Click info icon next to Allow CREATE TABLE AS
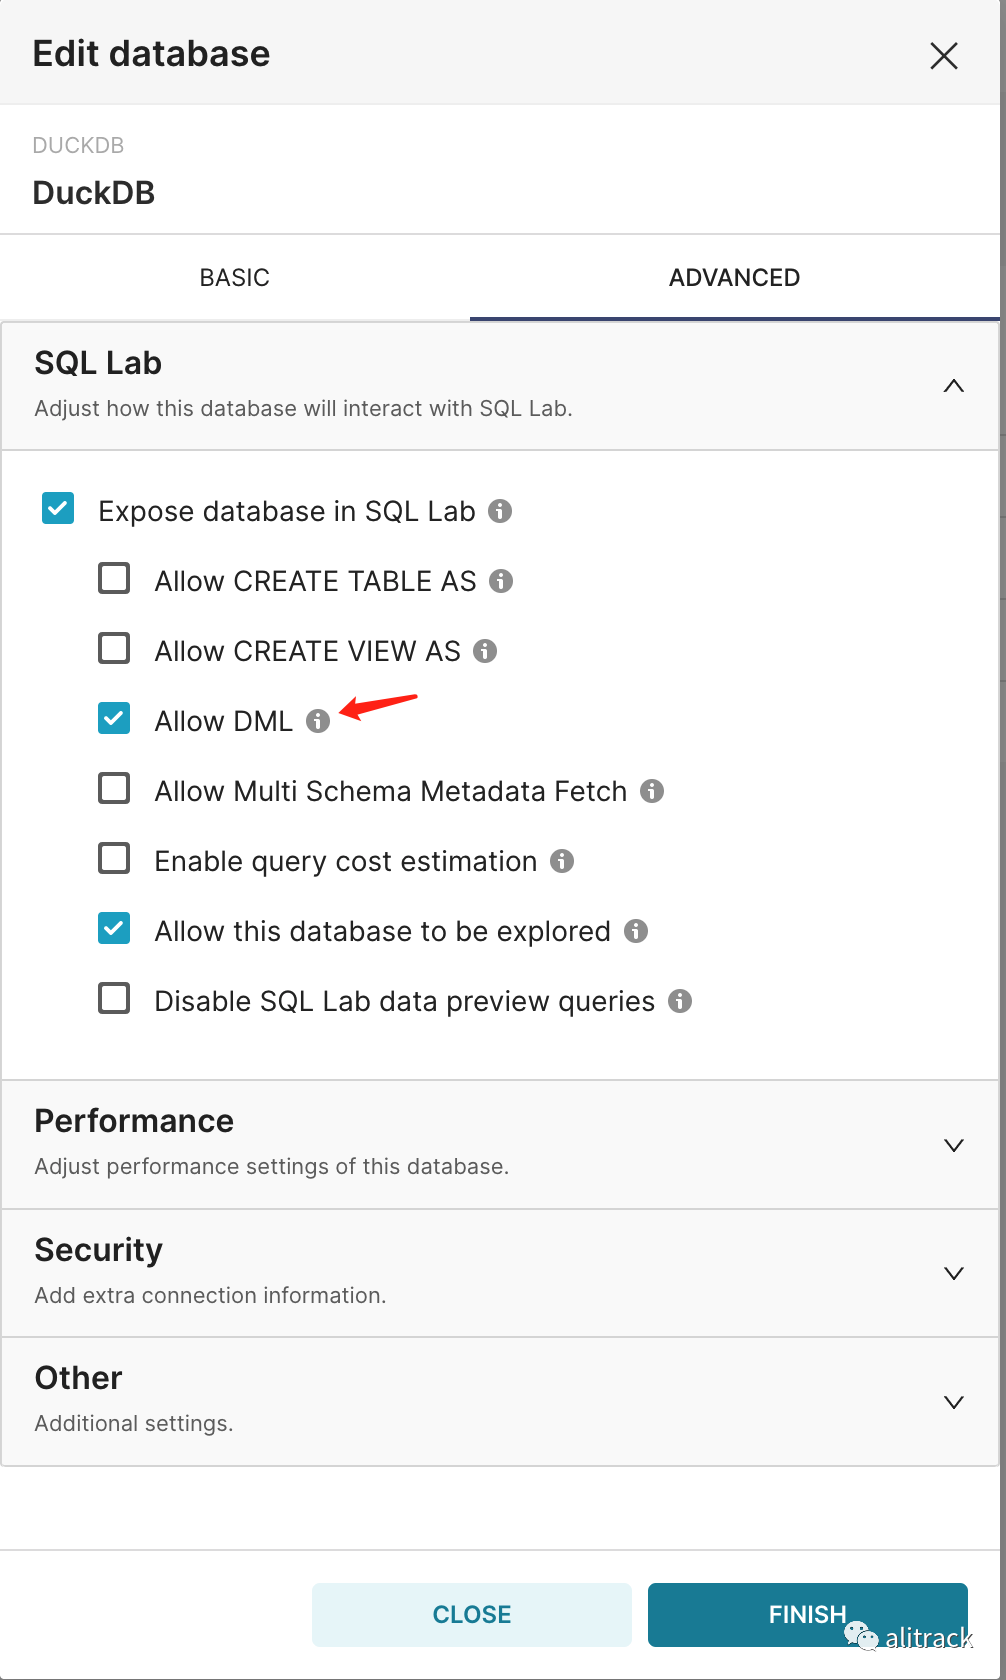Viewport: 1006px width, 1680px height. [x=501, y=581]
